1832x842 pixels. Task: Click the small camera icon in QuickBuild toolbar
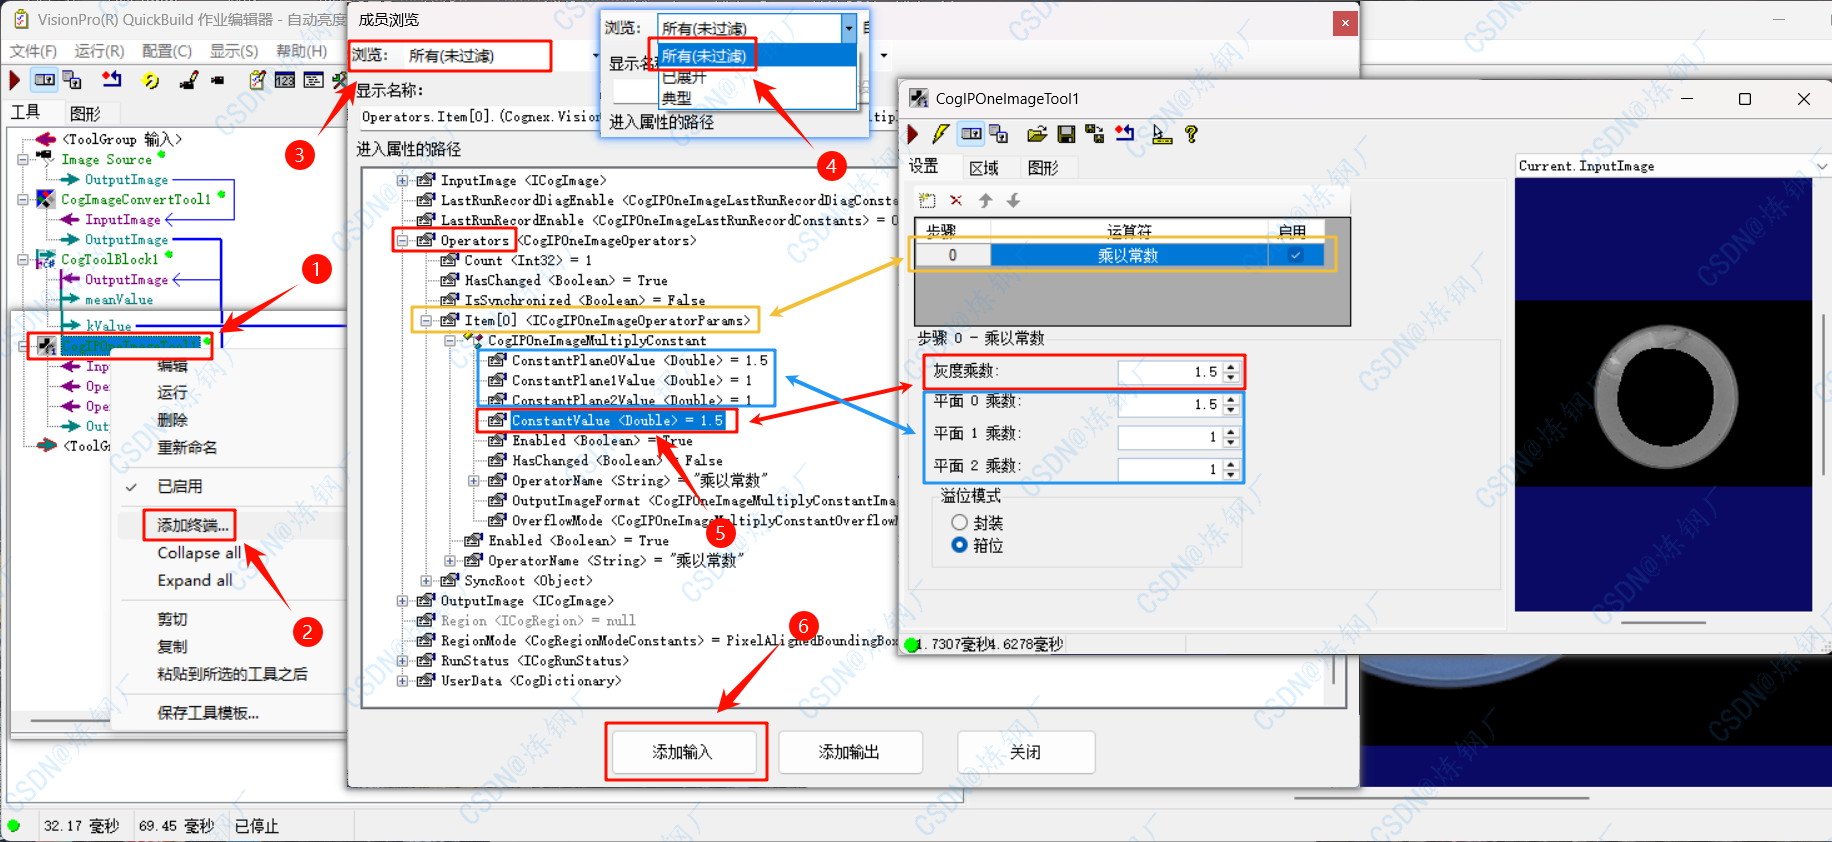218,80
